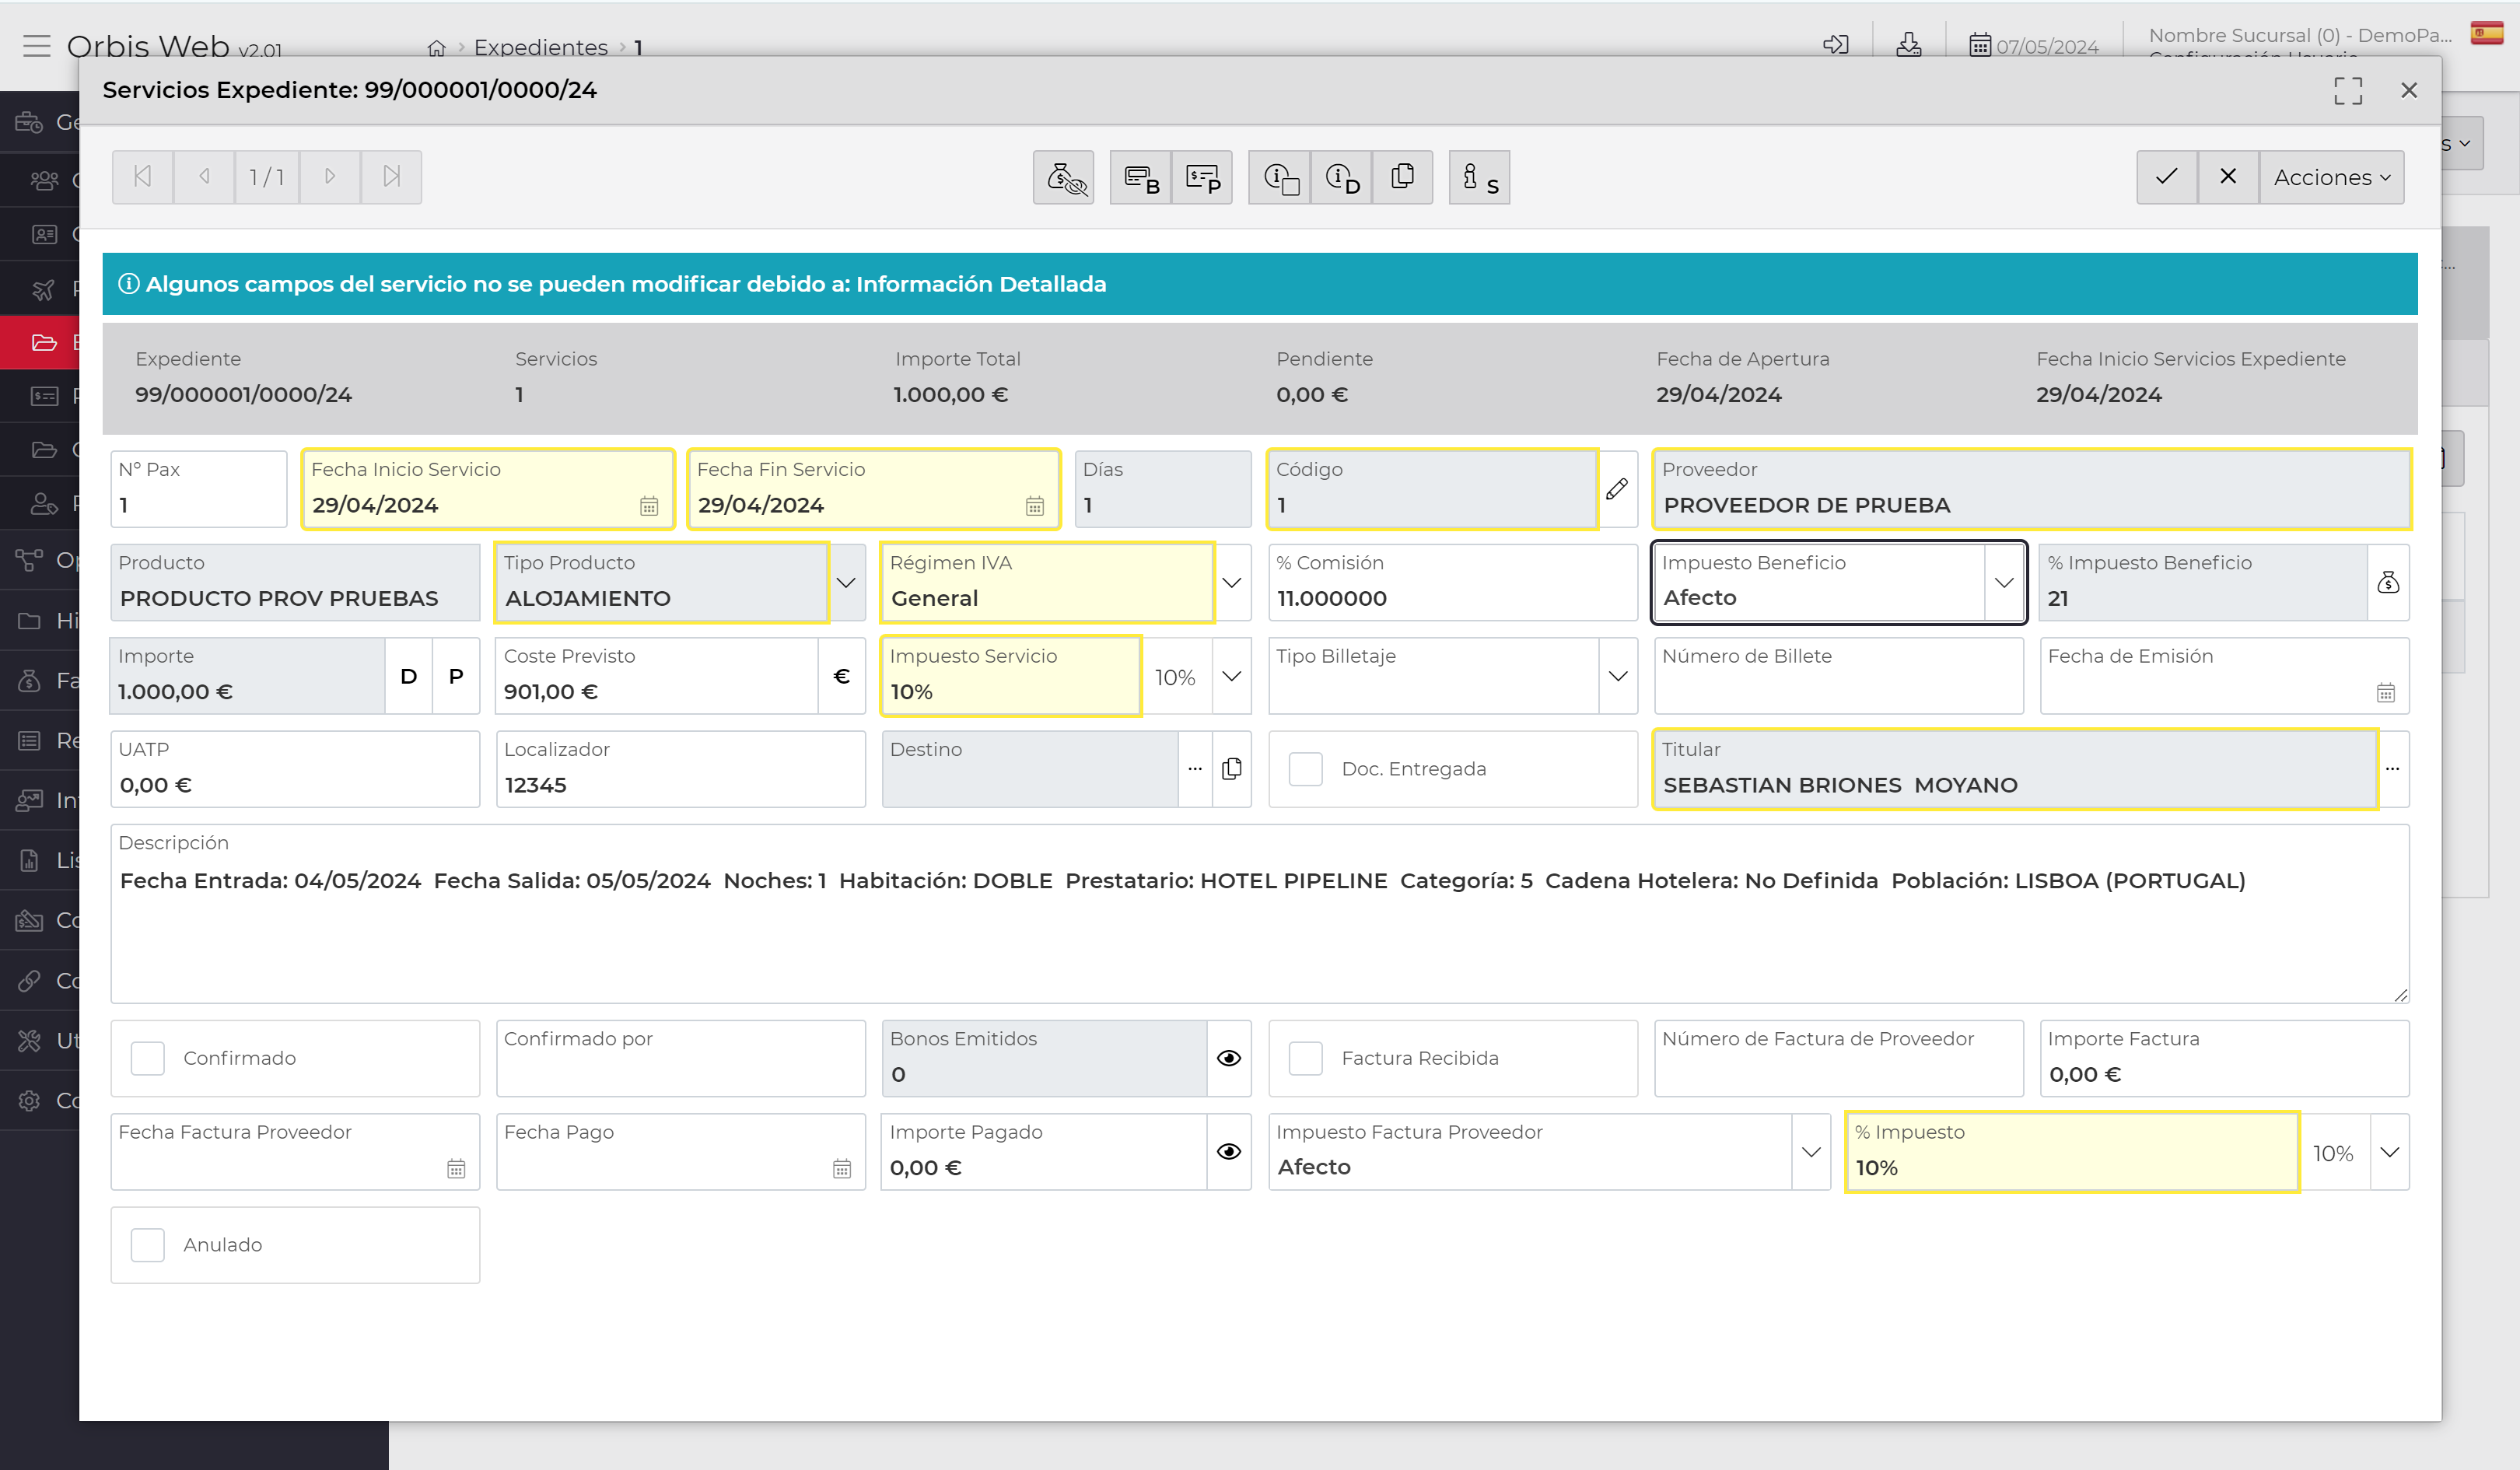Open the Tipo Billetaje dropdown

pos(1618,676)
